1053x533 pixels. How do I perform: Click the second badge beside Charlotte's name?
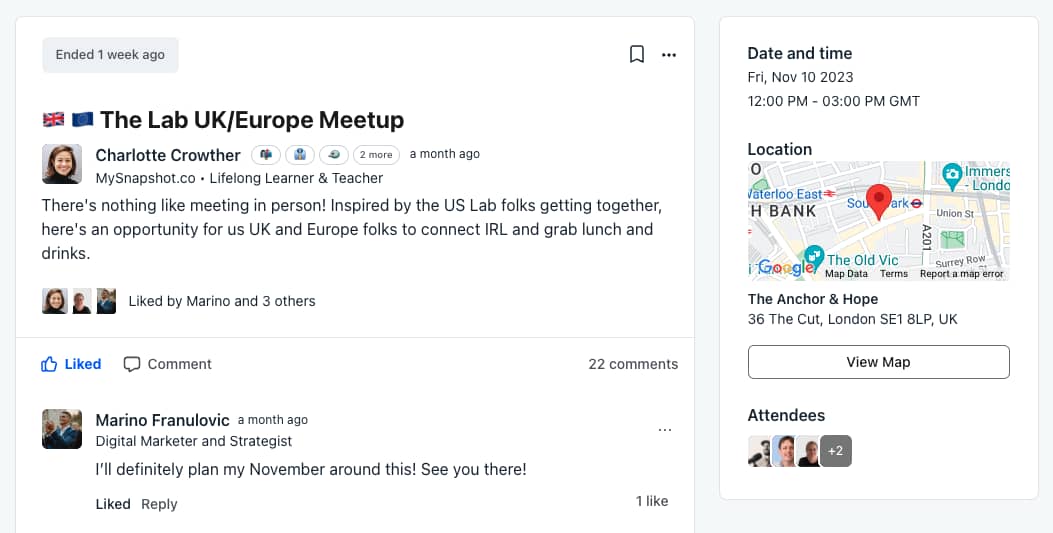[x=300, y=154]
